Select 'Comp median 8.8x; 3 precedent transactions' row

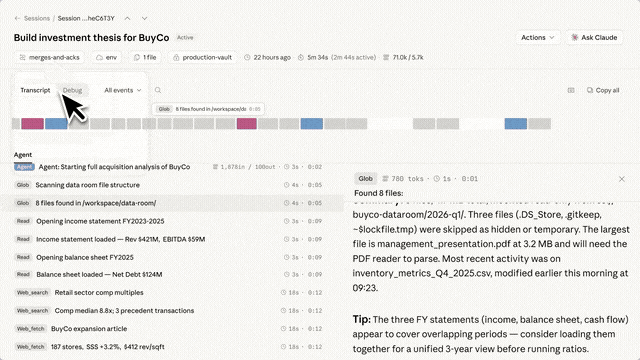171,311
